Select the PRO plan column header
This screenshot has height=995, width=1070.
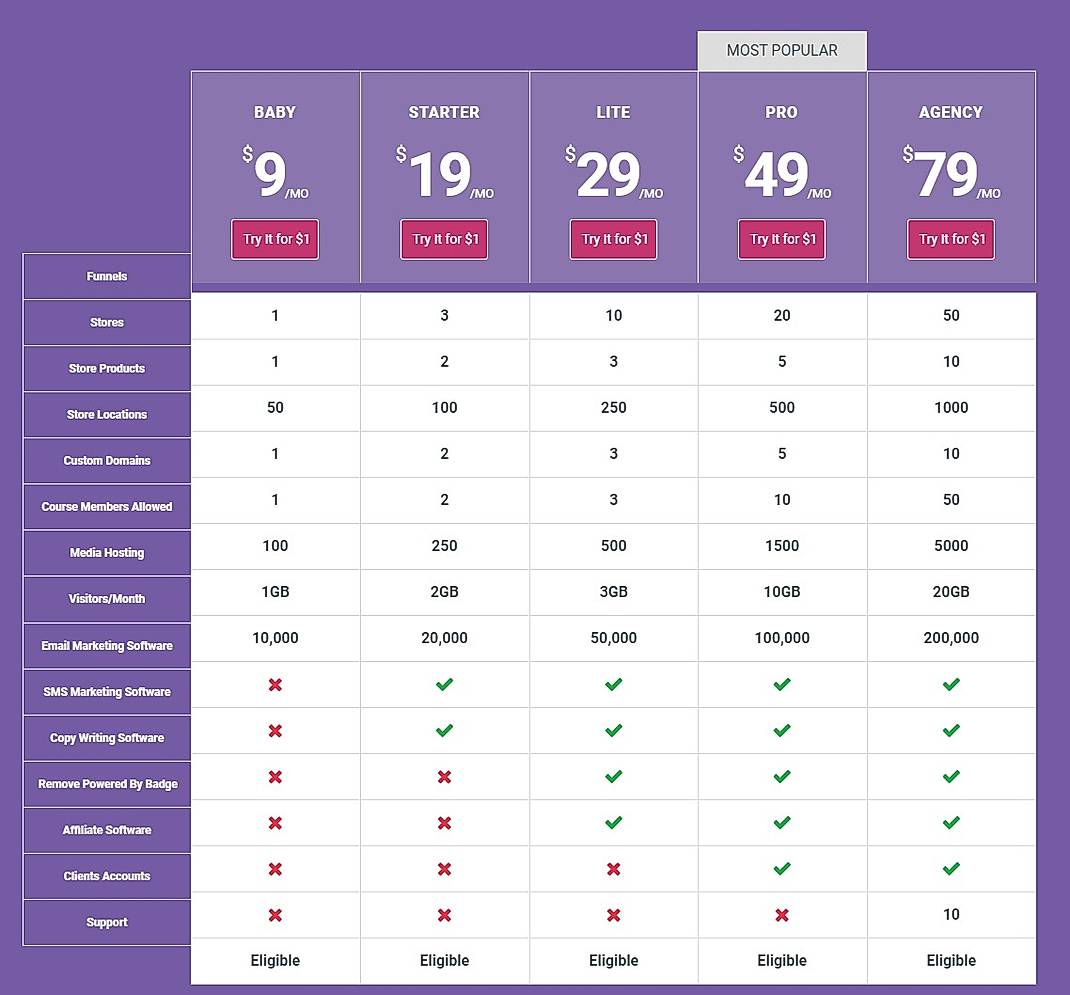click(782, 112)
